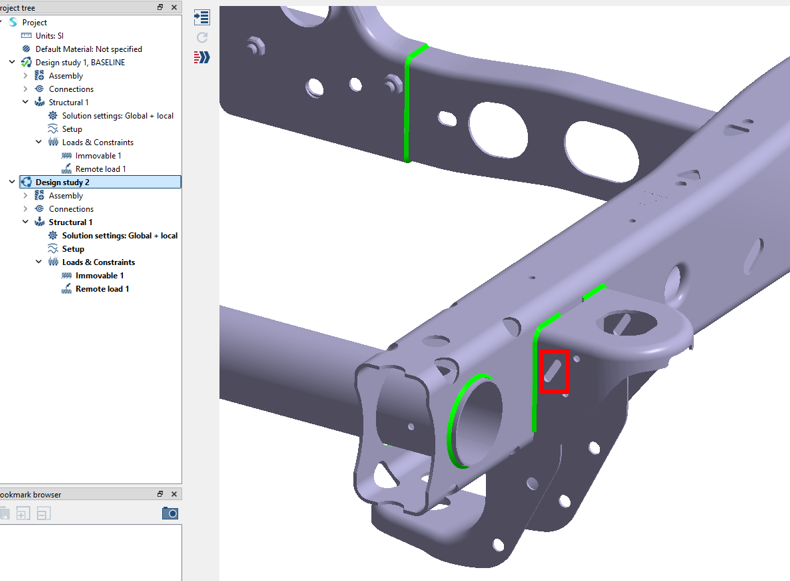Collapse bold Structural 1 node
Screen dimensions: 790x581
point(25,222)
